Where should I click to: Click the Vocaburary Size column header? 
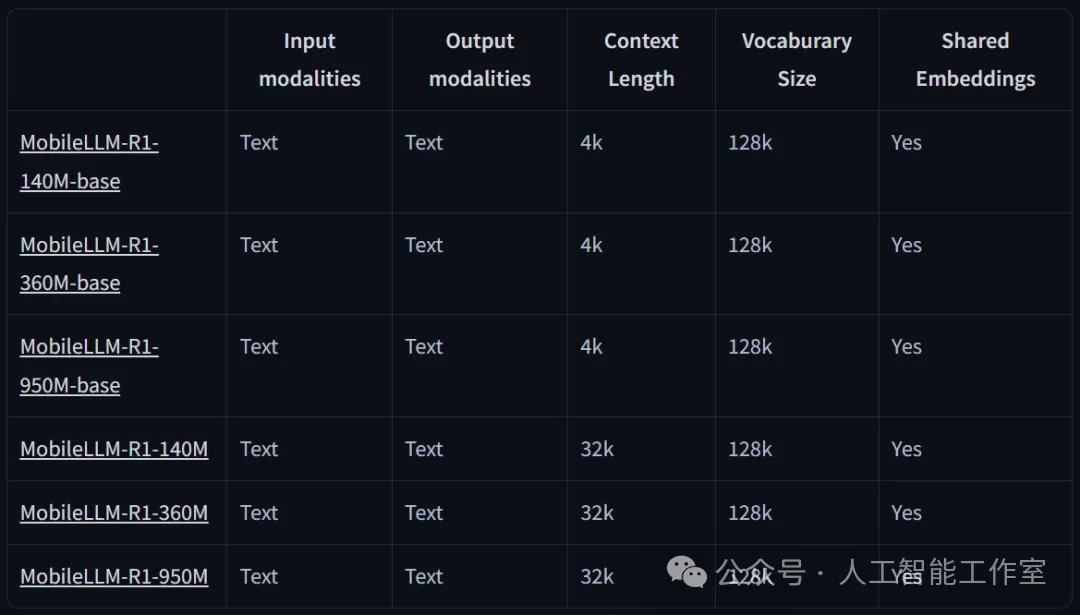pos(797,60)
